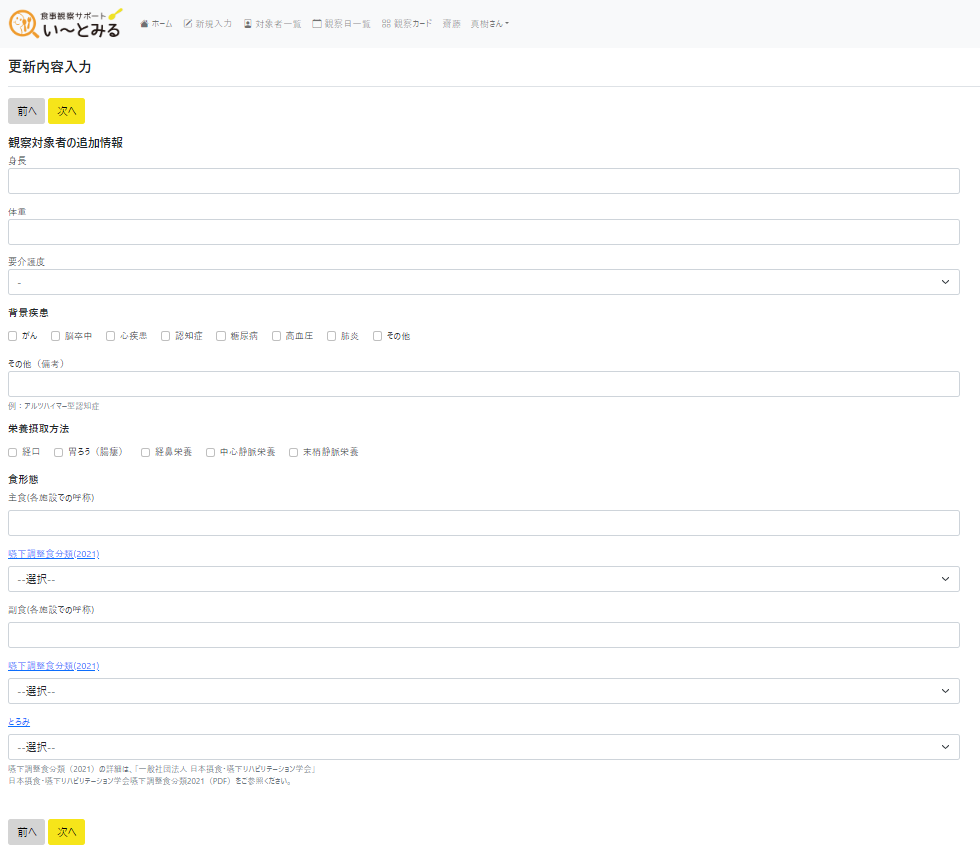The width and height of the screenshot is (980, 855).
Task: Focus the 副食 name input field
Action: click(484, 635)
